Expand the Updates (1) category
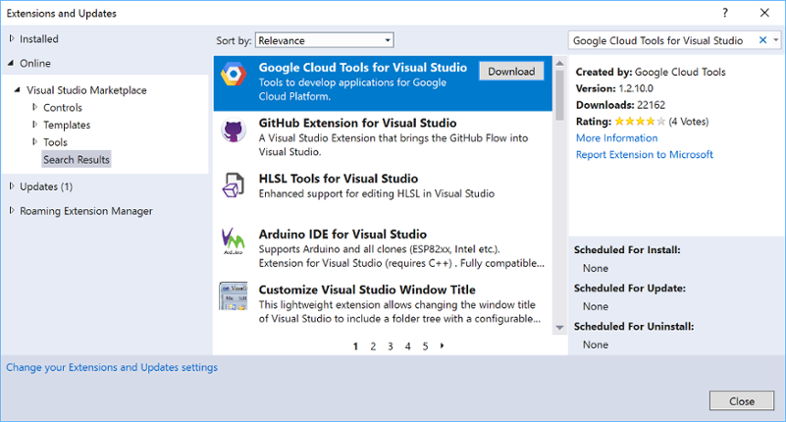The width and height of the screenshot is (786, 422). pos(12,186)
